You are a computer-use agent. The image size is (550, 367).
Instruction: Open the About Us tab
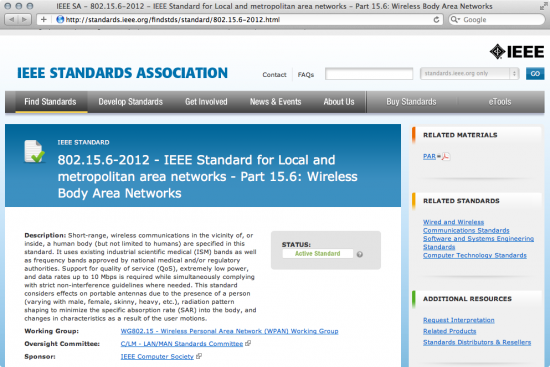339,102
